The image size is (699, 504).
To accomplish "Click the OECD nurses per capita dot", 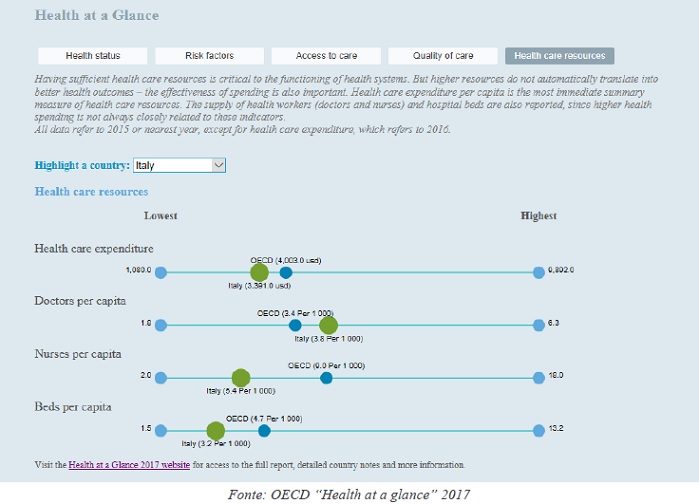I will 326,377.
